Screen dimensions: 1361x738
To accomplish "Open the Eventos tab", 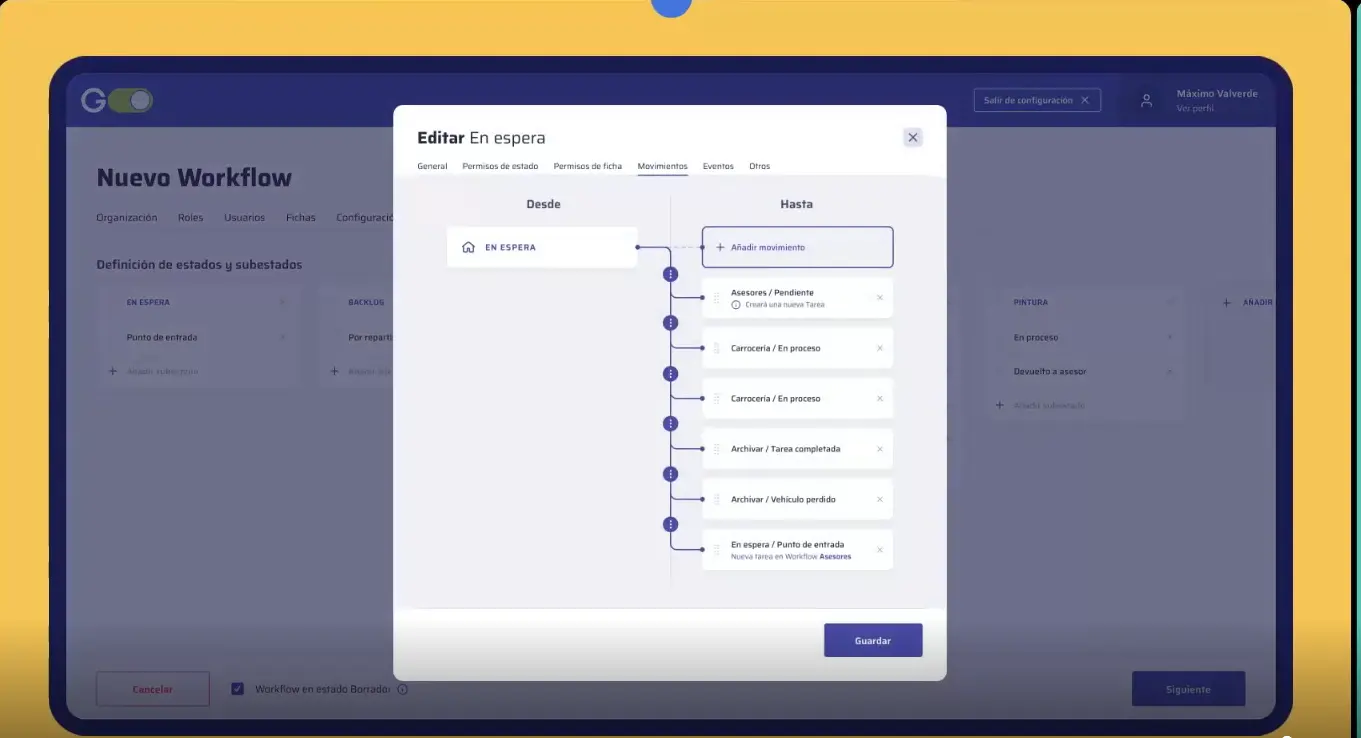I will point(718,166).
